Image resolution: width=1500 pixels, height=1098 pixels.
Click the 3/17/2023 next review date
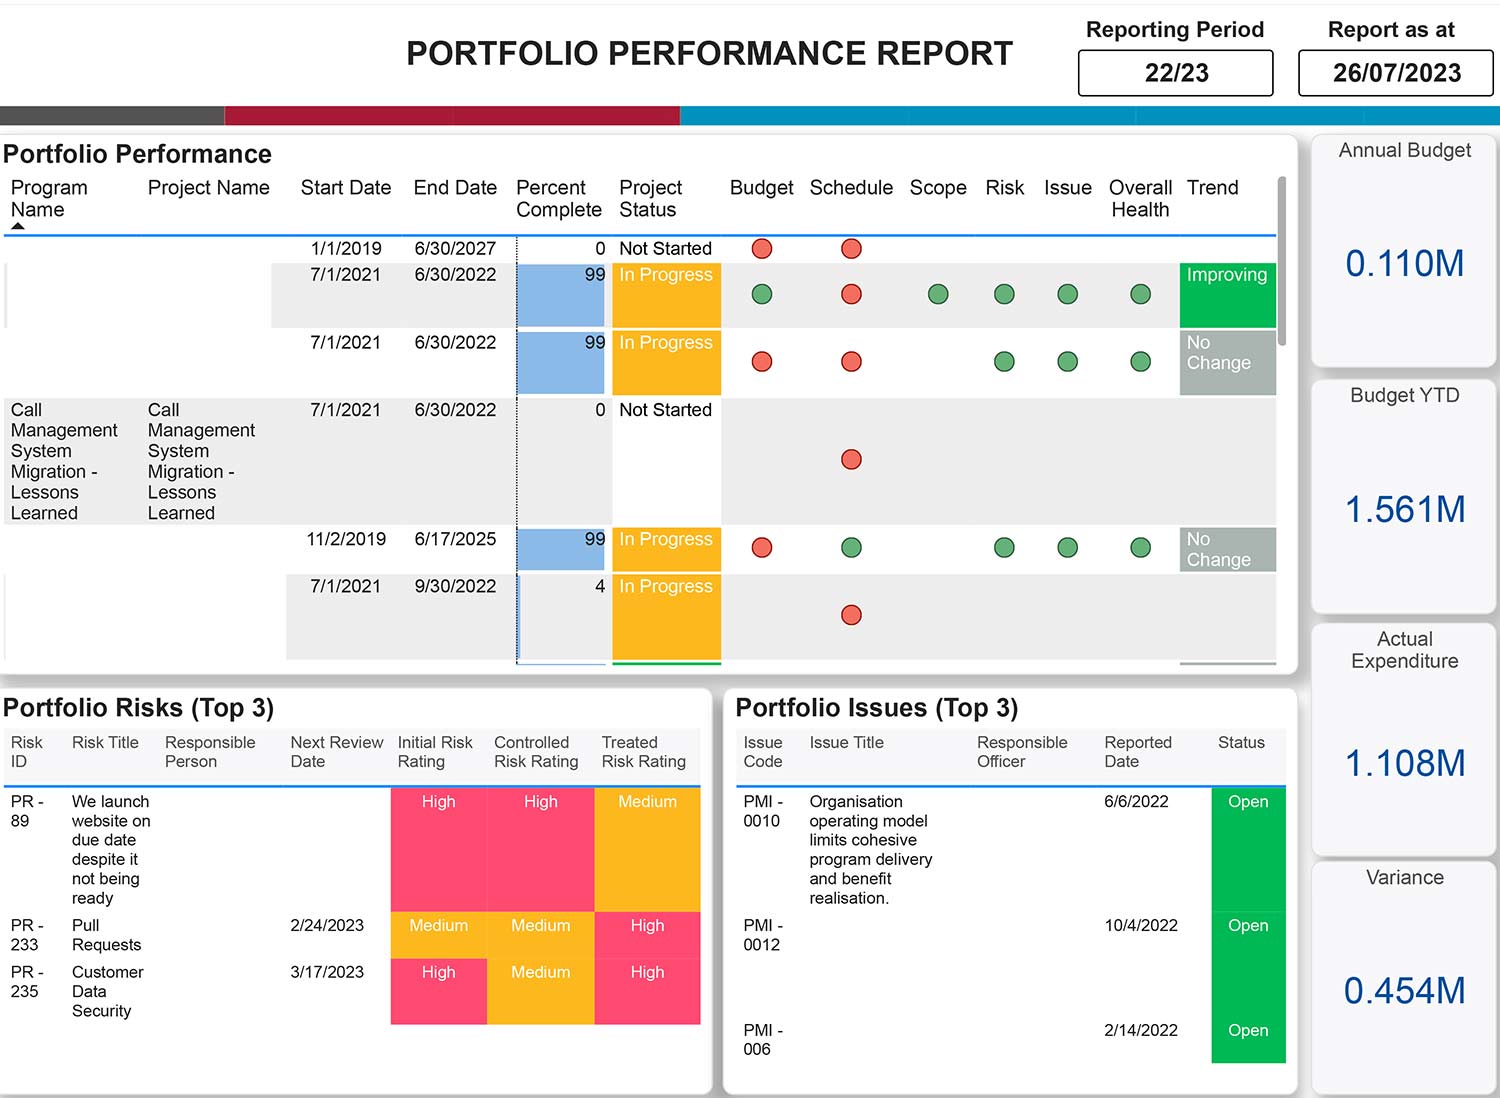[x=327, y=972]
